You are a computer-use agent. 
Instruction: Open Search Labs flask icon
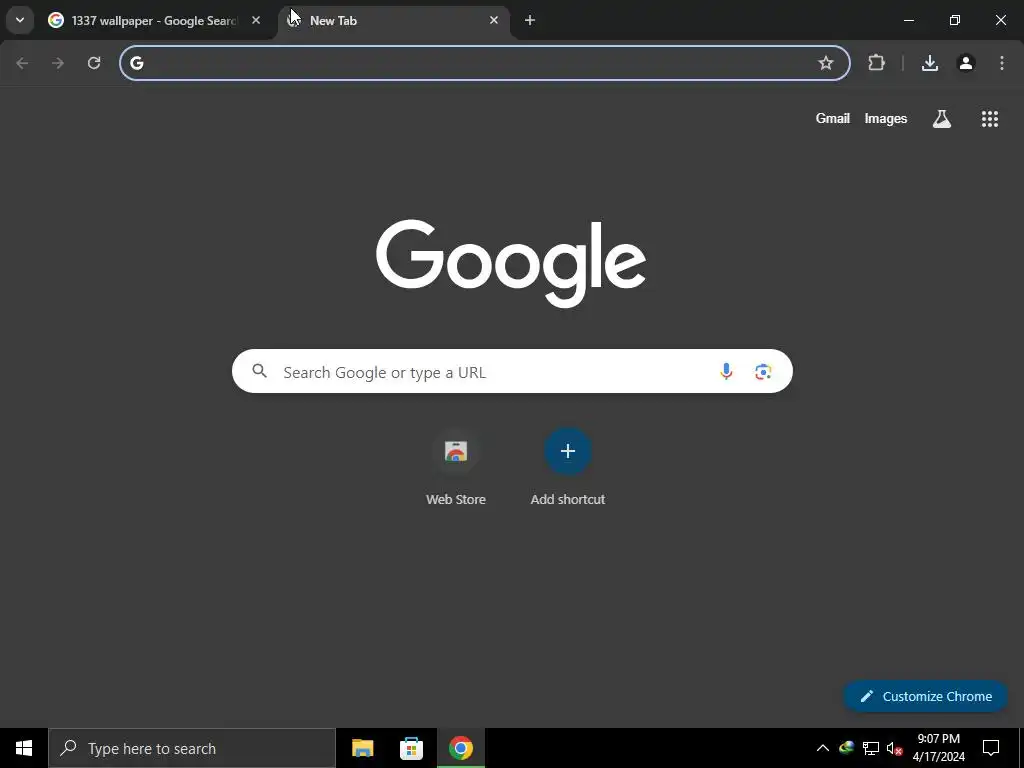click(942, 119)
